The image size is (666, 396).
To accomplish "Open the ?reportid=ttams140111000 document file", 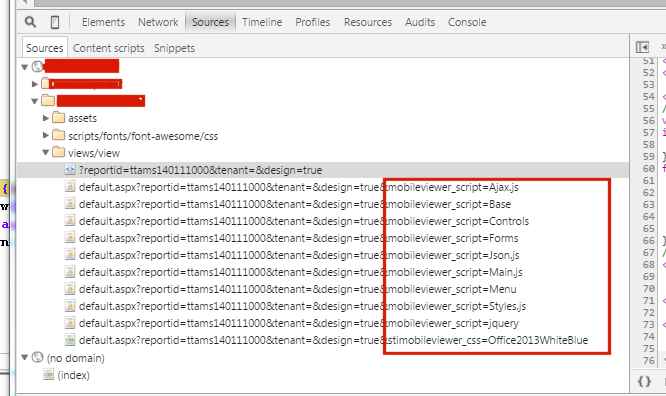I will [x=200, y=170].
